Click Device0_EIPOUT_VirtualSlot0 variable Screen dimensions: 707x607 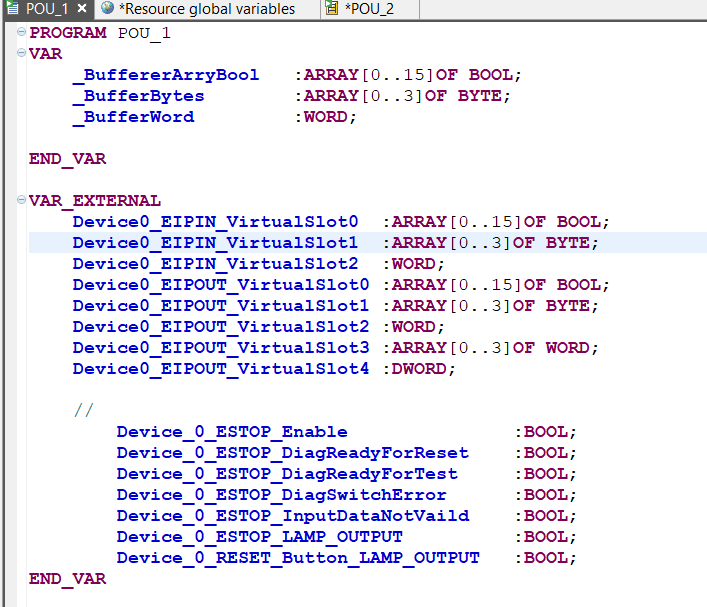click(221, 285)
